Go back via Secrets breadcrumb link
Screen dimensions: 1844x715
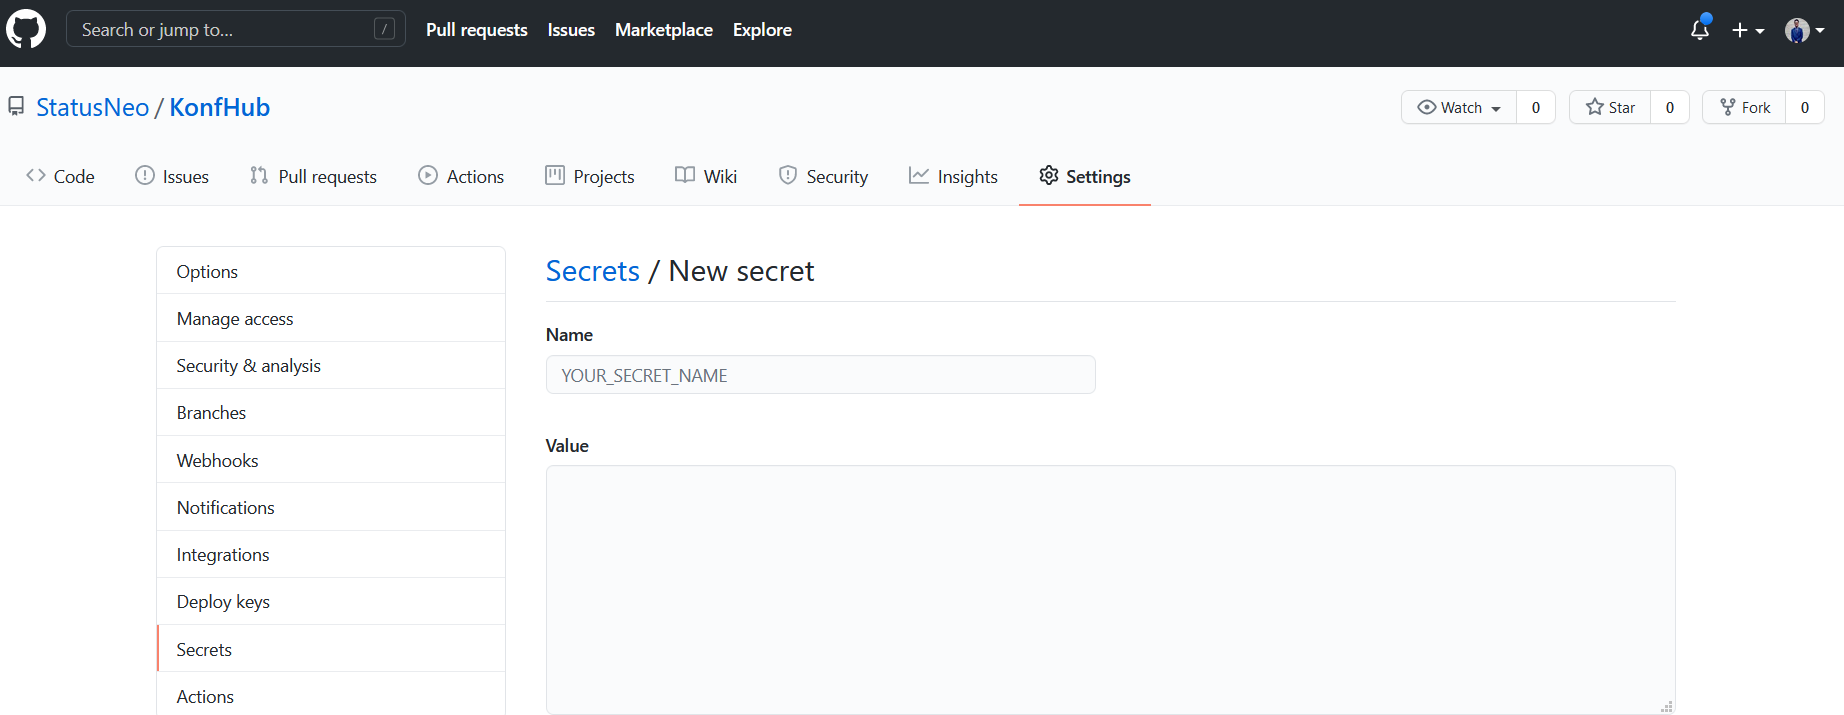(x=593, y=271)
